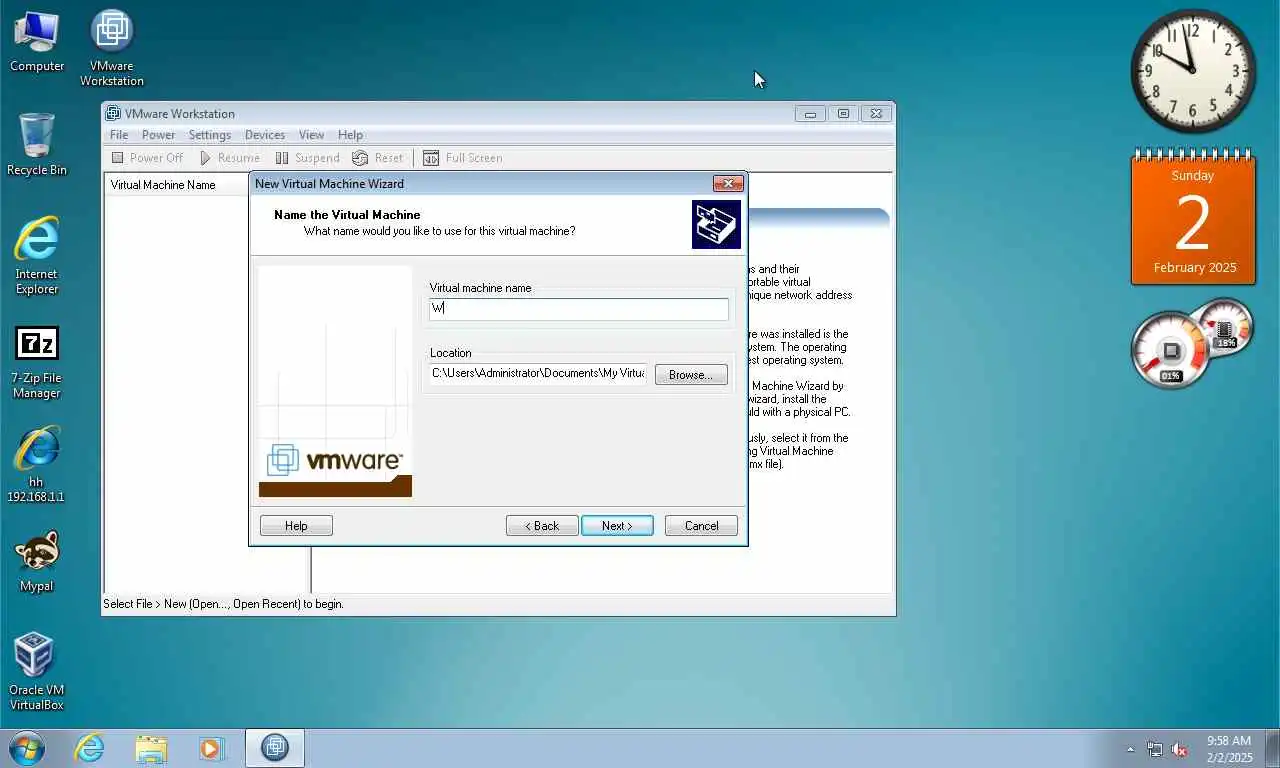Screen dimensions: 1280x768
Task: Click the Reset toolbar button
Action: (378, 158)
